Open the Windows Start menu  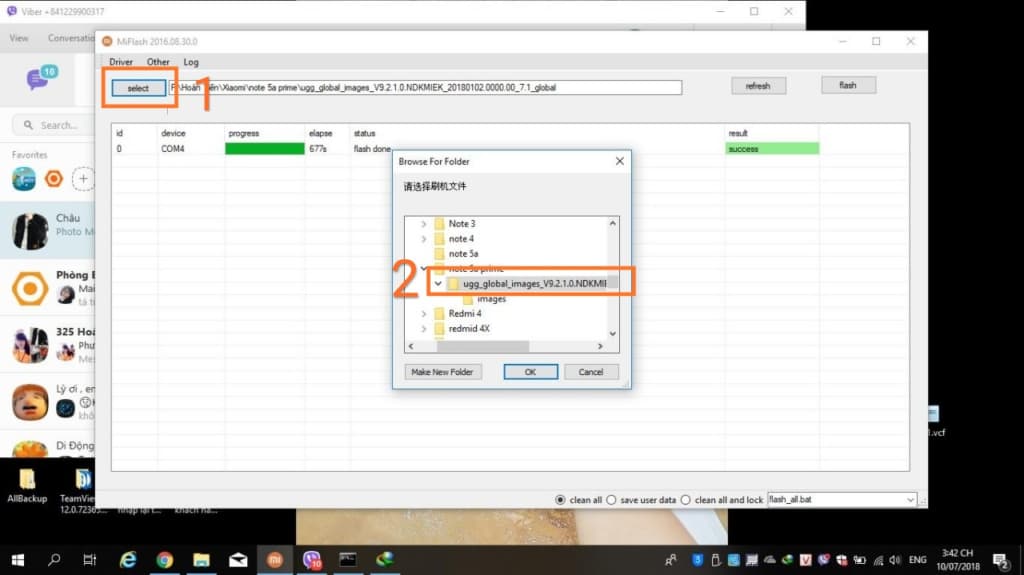click(18, 560)
